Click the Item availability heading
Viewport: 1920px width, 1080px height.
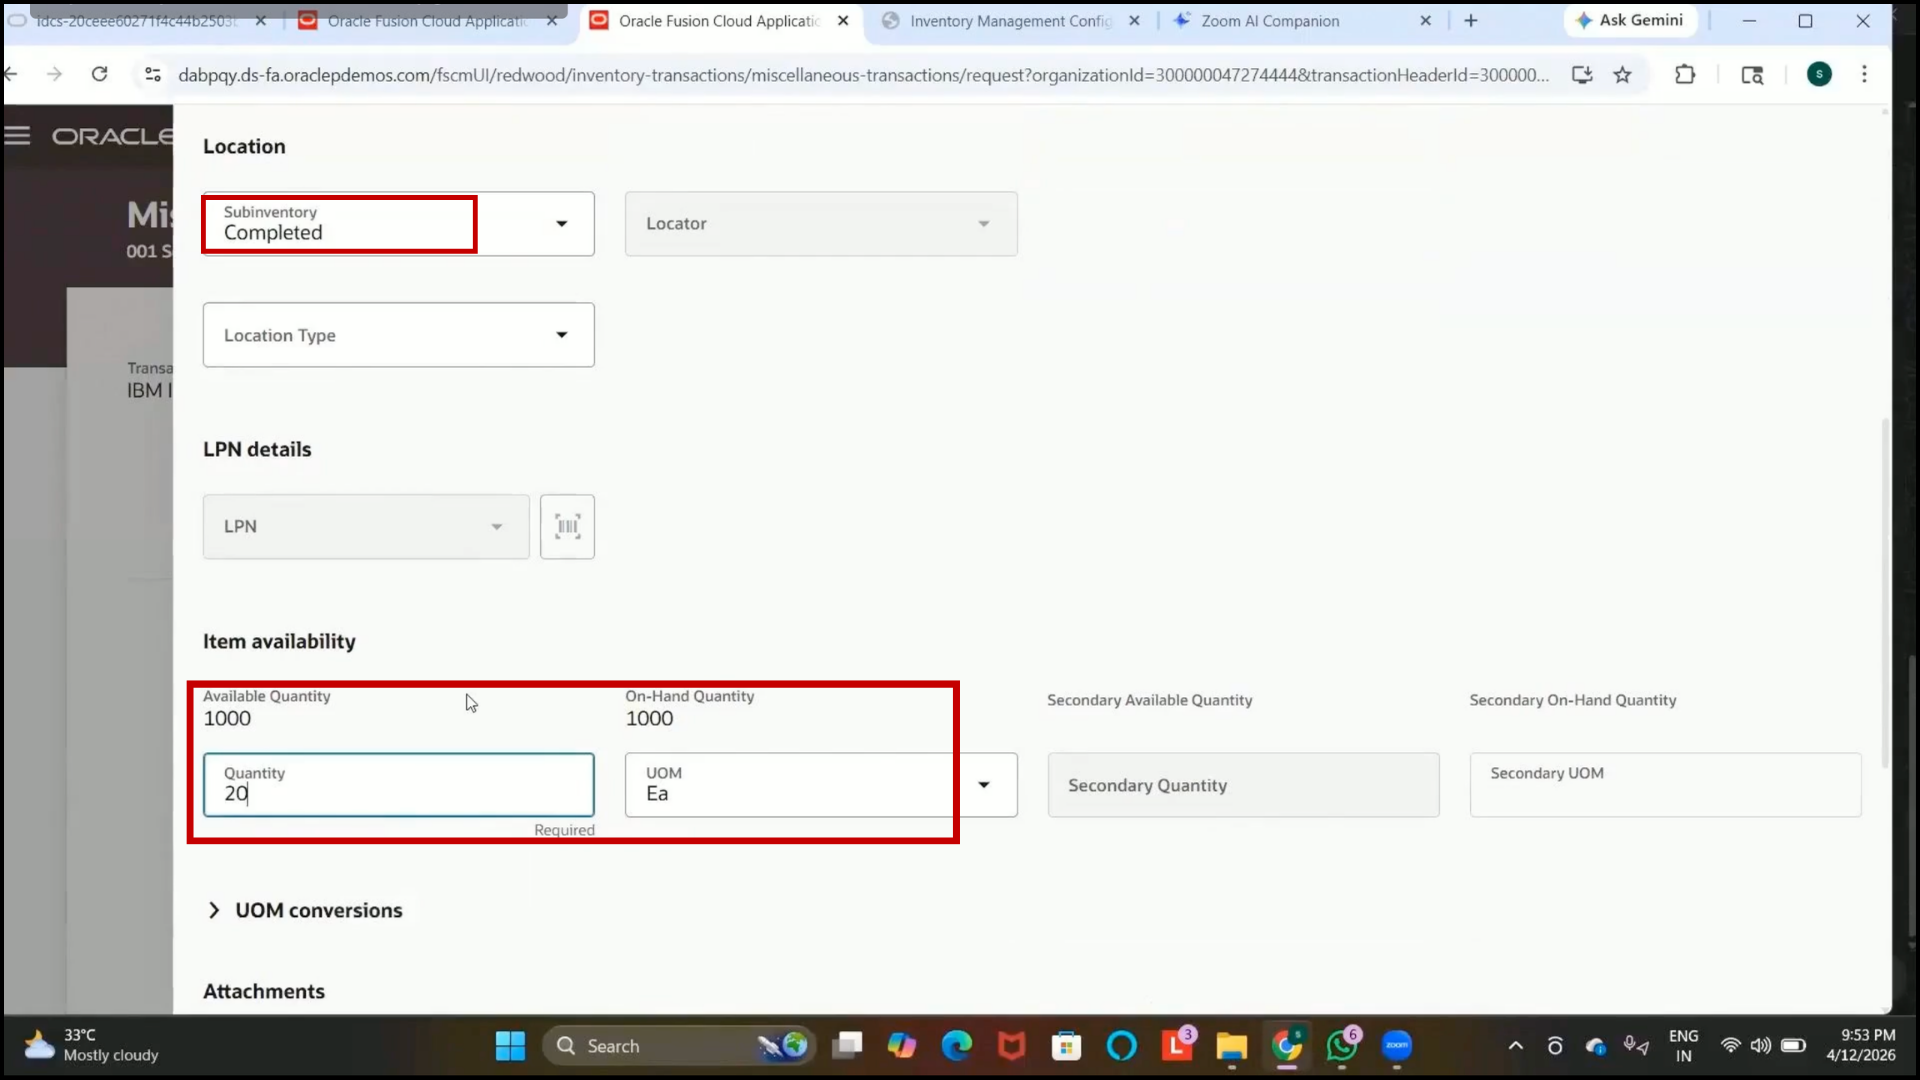pyautogui.click(x=279, y=642)
